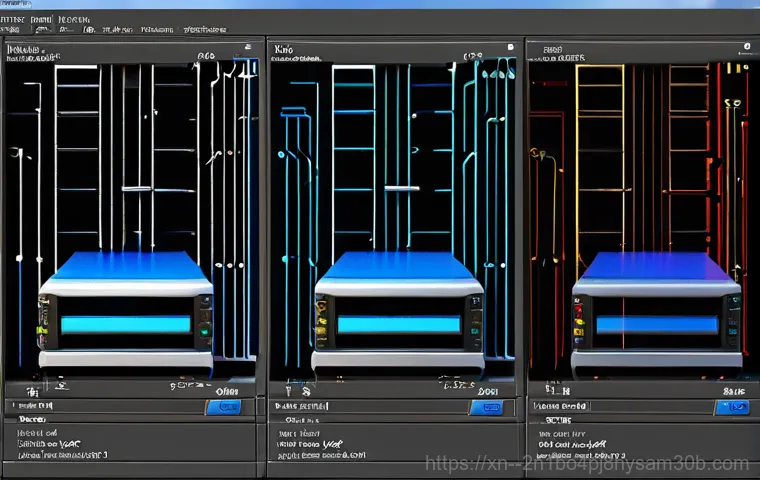Focus the text field beside the cyan-wired panel's blue button
The height and width of the screenshot is (480, 760).
[x=369, y=406]
